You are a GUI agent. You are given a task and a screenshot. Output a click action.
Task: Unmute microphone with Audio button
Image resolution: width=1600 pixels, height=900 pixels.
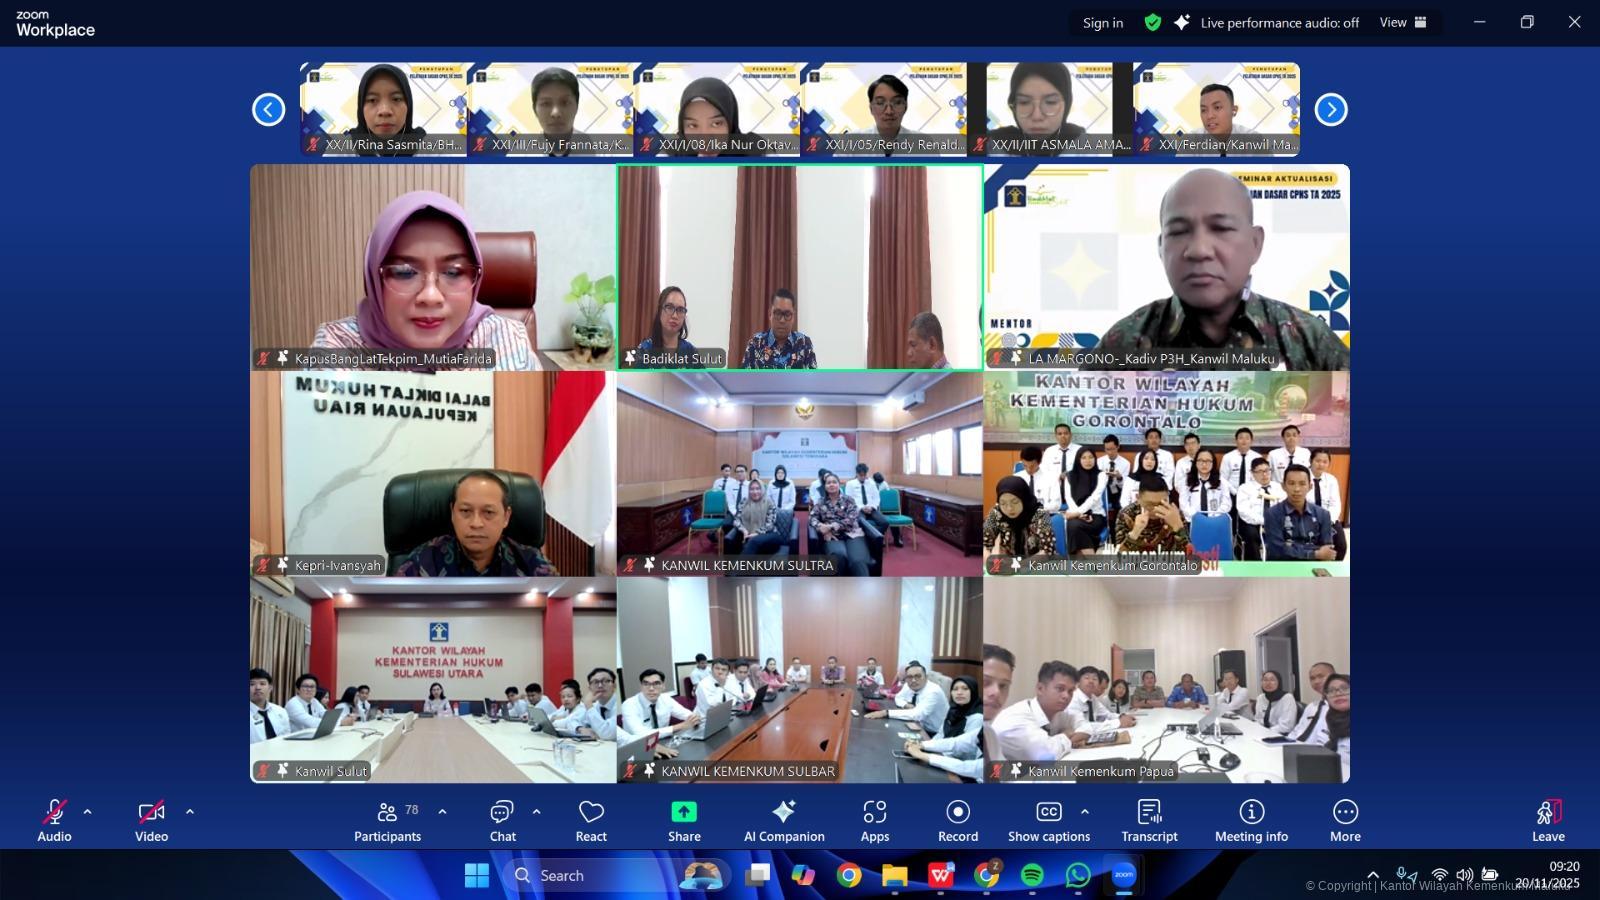click(54, 820)
